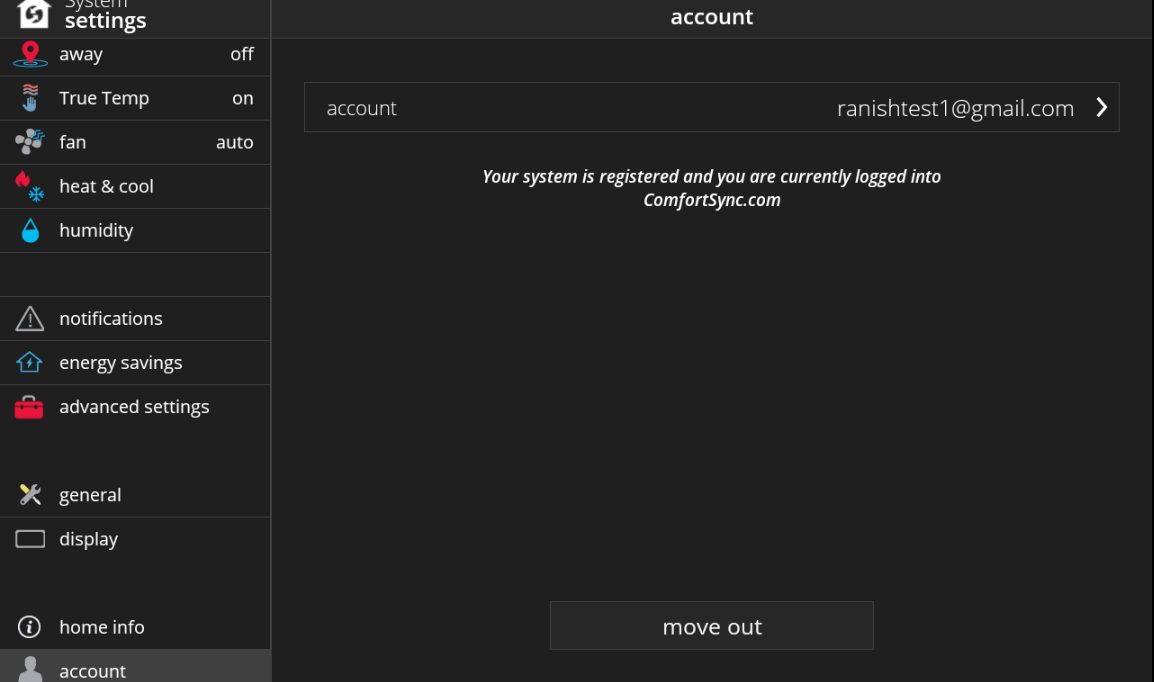Click the display rectangle icon
This screenshot has width=1154, height=682.
click(30, 539)
